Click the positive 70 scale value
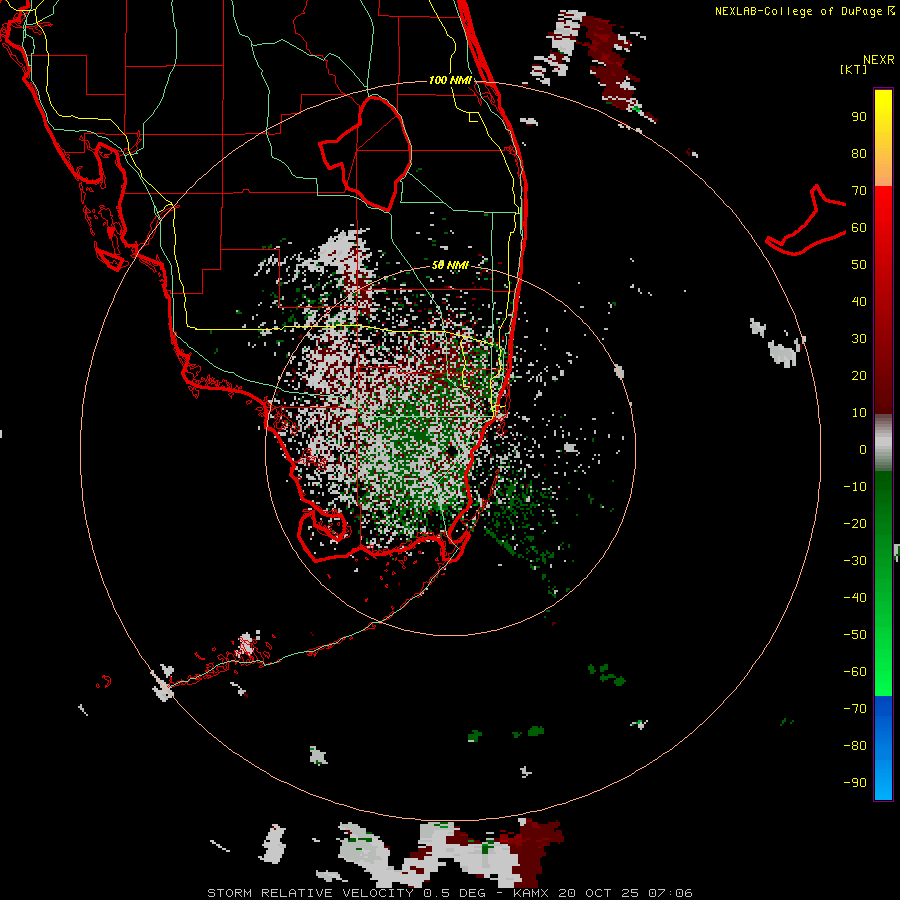This screenshot has width=900, height=900. pyautogui.click(x=859, y=191)
